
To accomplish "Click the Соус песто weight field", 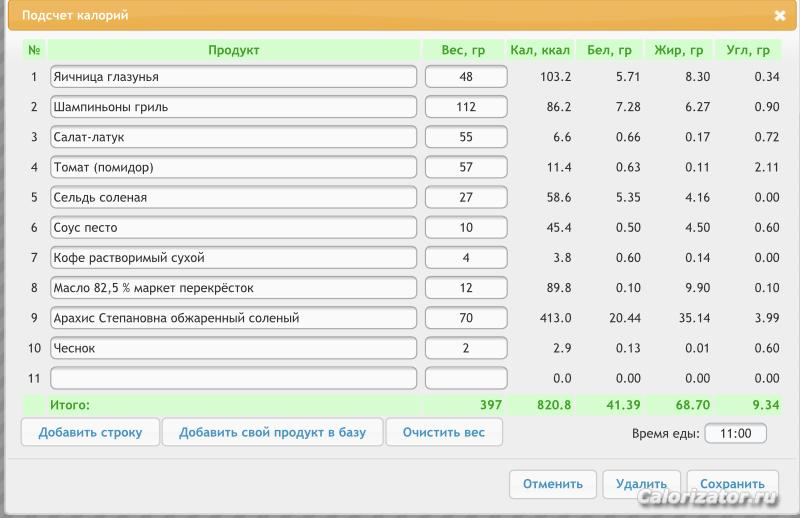I will tap(466, 227).
